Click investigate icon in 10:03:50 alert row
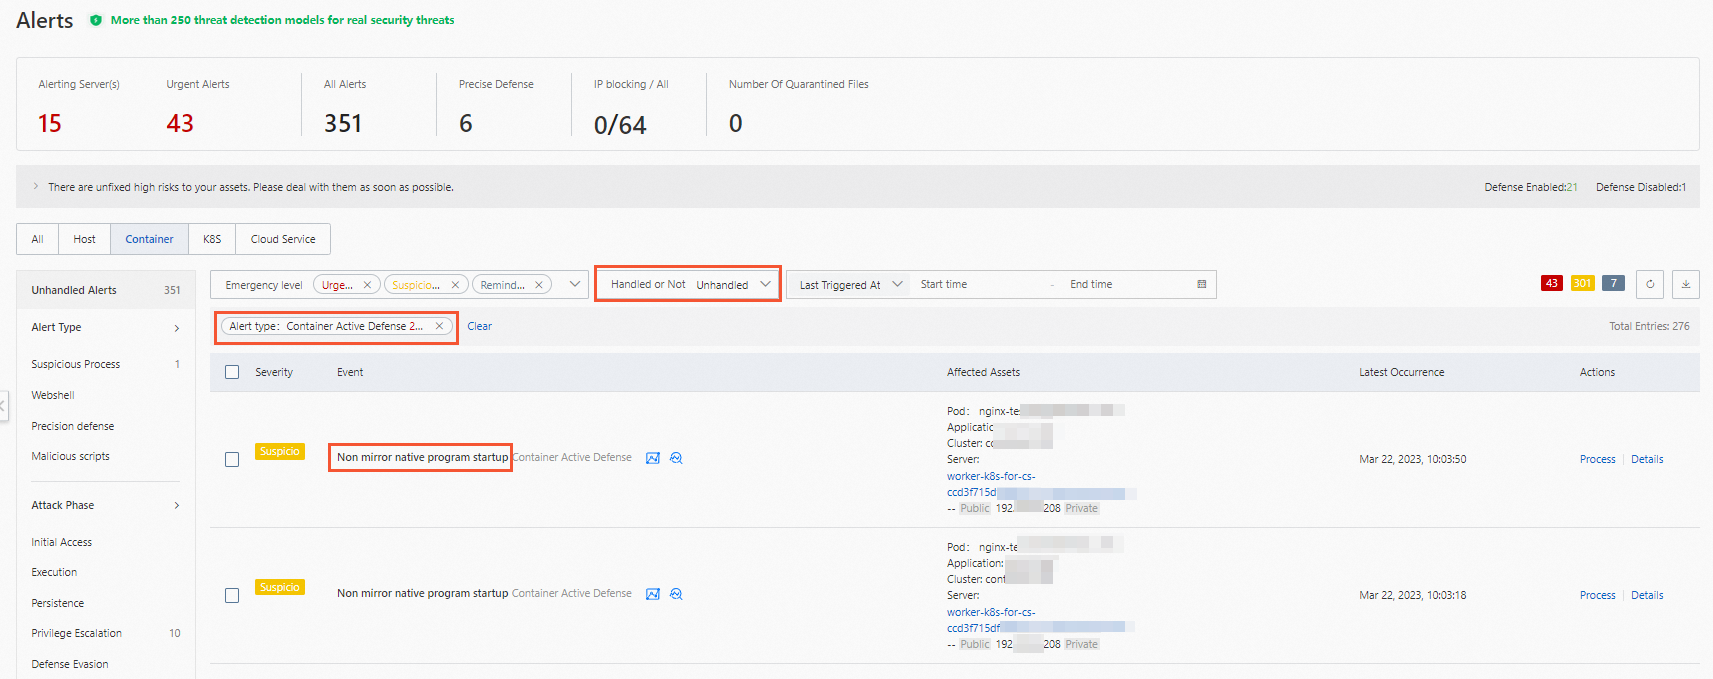 [676, 458]
